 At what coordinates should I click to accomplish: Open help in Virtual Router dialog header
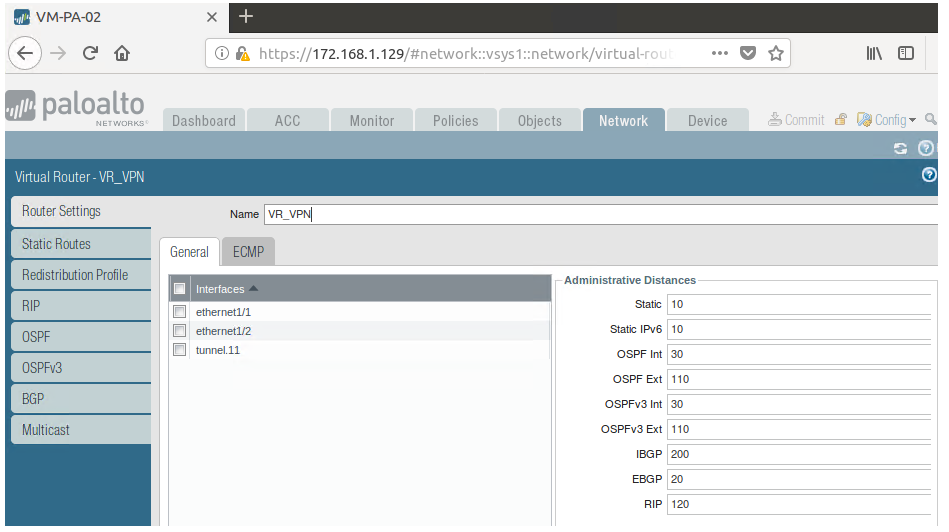click(929, 175)
